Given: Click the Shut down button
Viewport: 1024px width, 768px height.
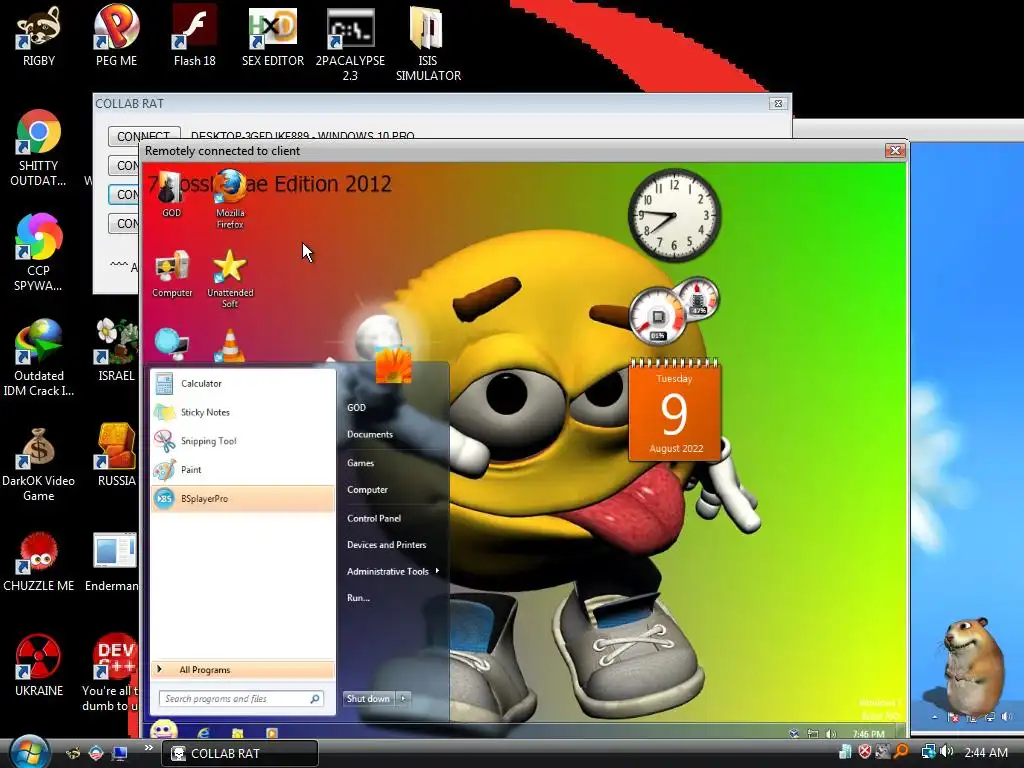Looking at the screenshot, I should click(x=368, y=698).
